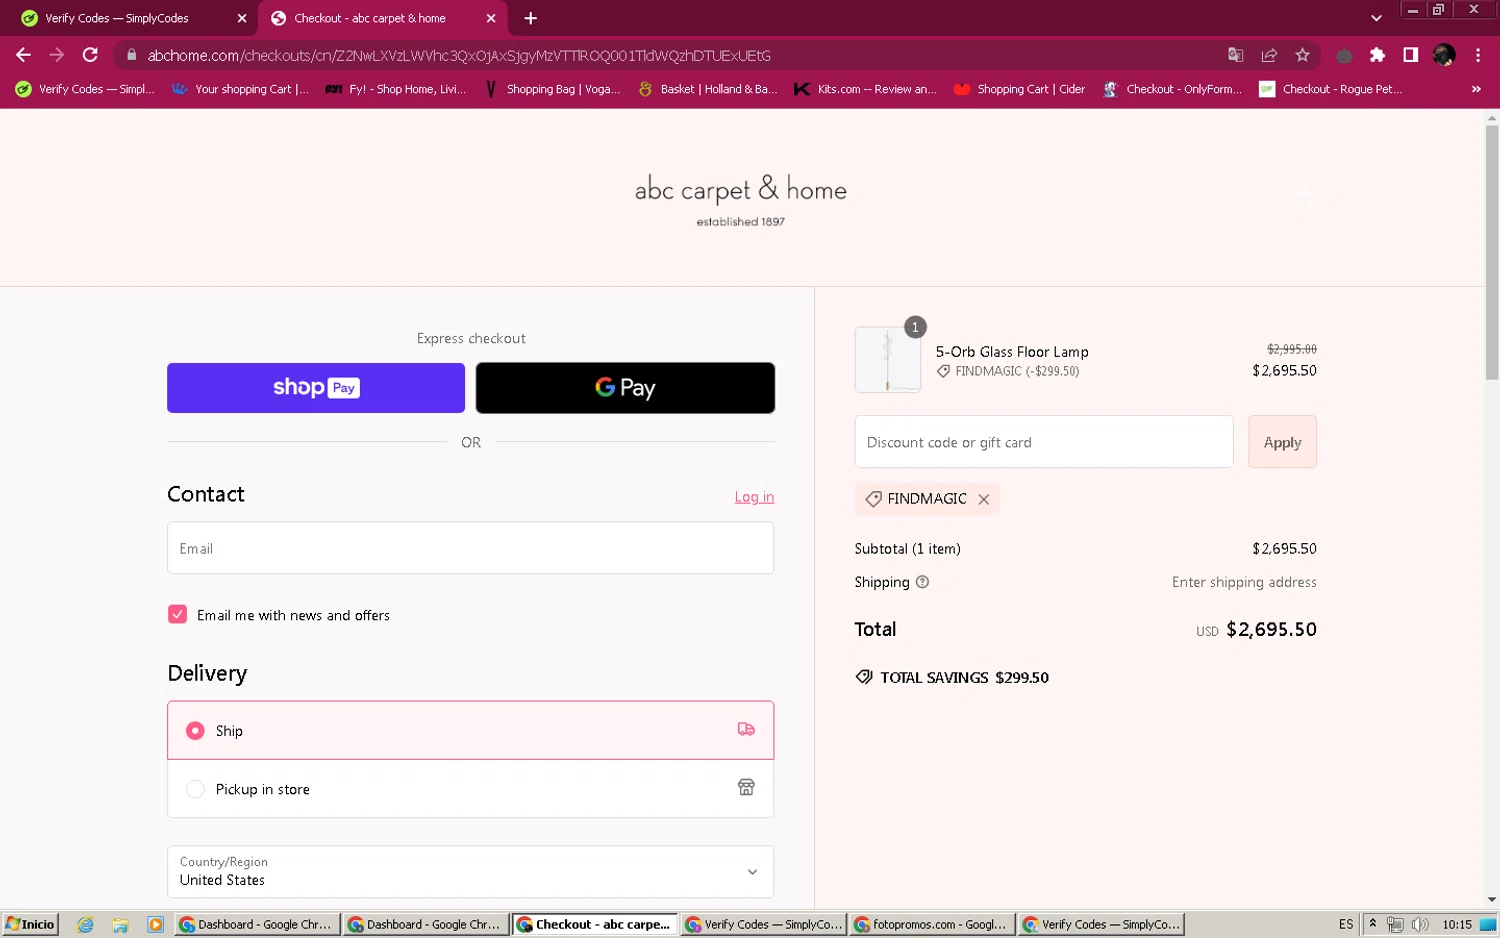Open a new browser tab

[530, 18]
